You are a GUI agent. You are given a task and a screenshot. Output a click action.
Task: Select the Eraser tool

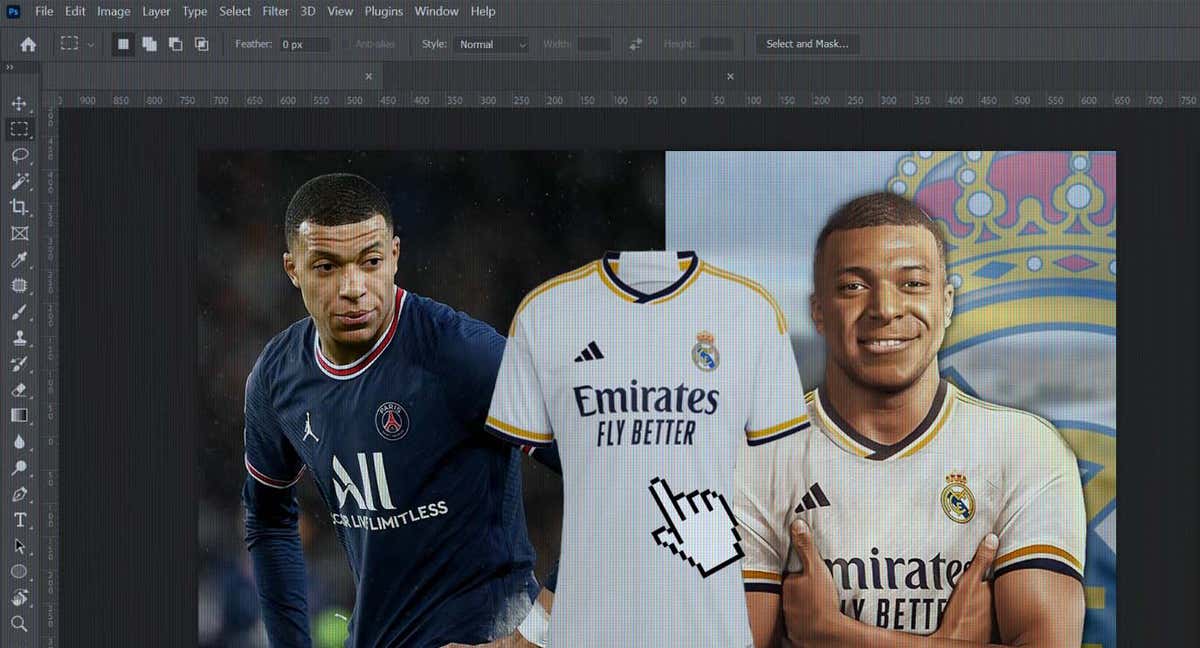[19, 390]
